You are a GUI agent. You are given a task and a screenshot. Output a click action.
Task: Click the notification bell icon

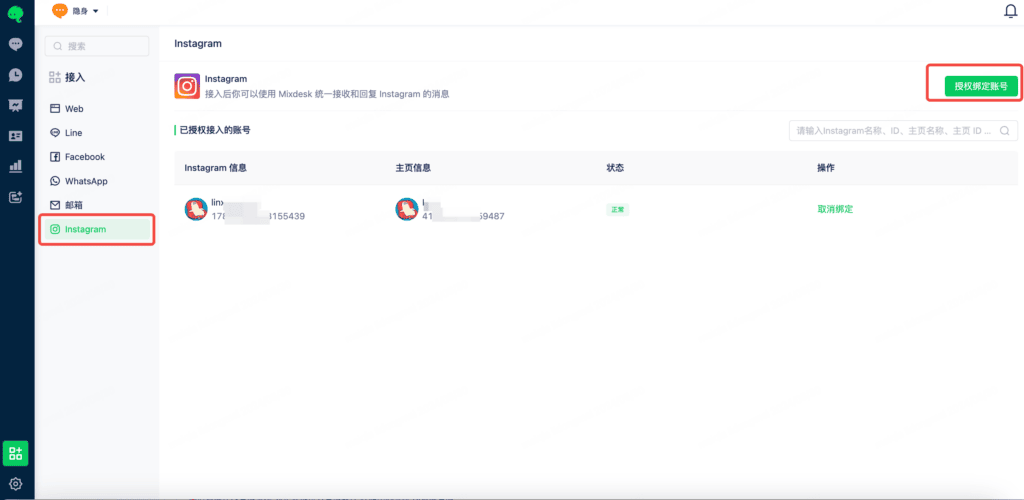point(1010,11)
